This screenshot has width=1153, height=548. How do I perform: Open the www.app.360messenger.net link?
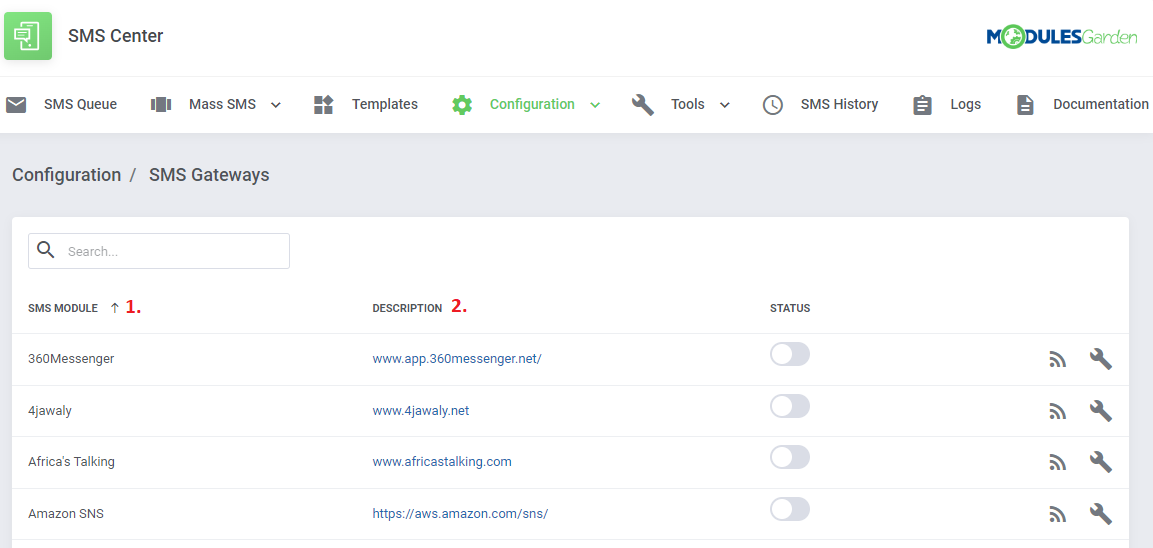(x=457, y=359)
